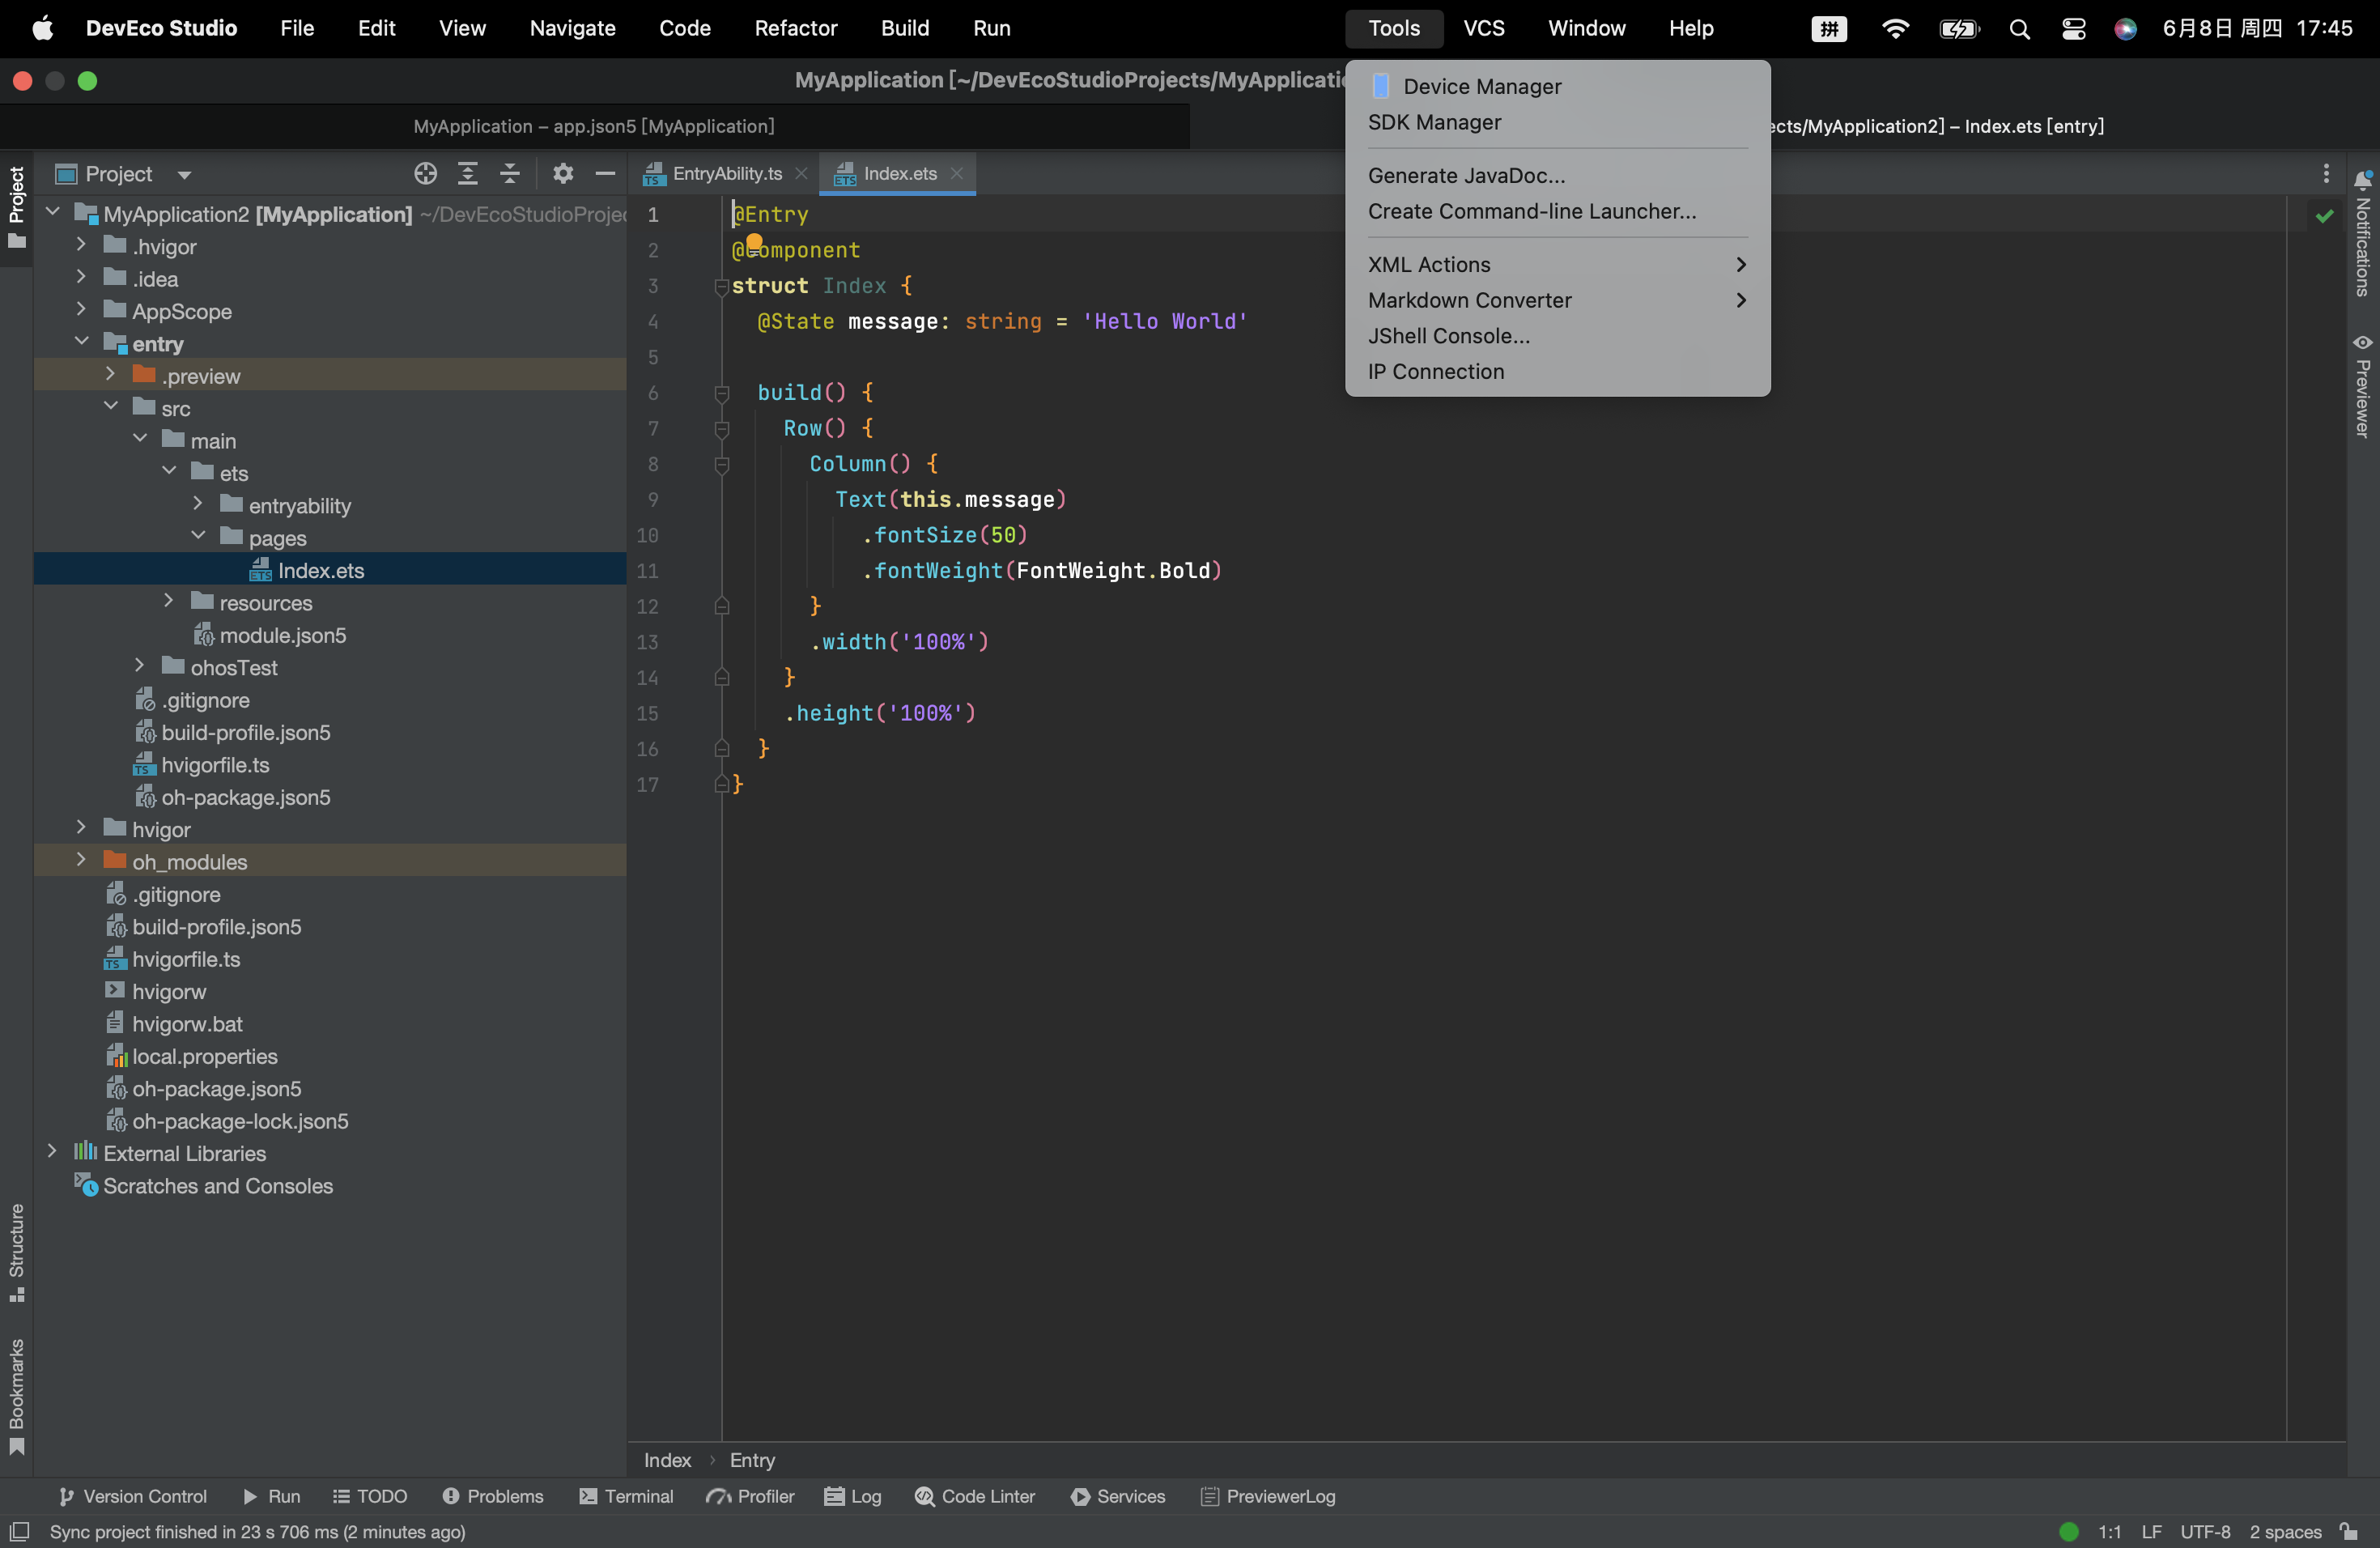Select JShell Console... menu item
The height and width of the screenshot is (1548, 2380).
(1557, 336)
